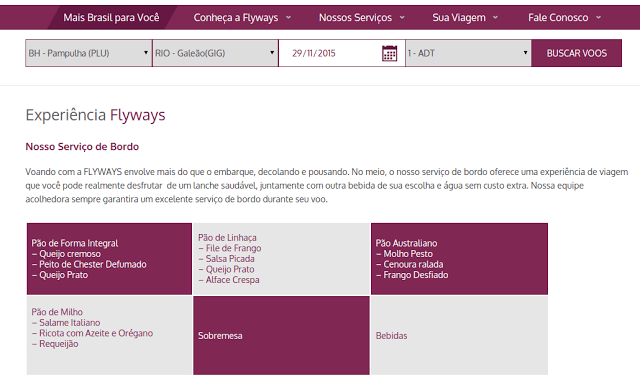Expand the Sua Viagem menu
Image resolution: width=640 pixels, height=391 pixels.
tap(465, 18)
